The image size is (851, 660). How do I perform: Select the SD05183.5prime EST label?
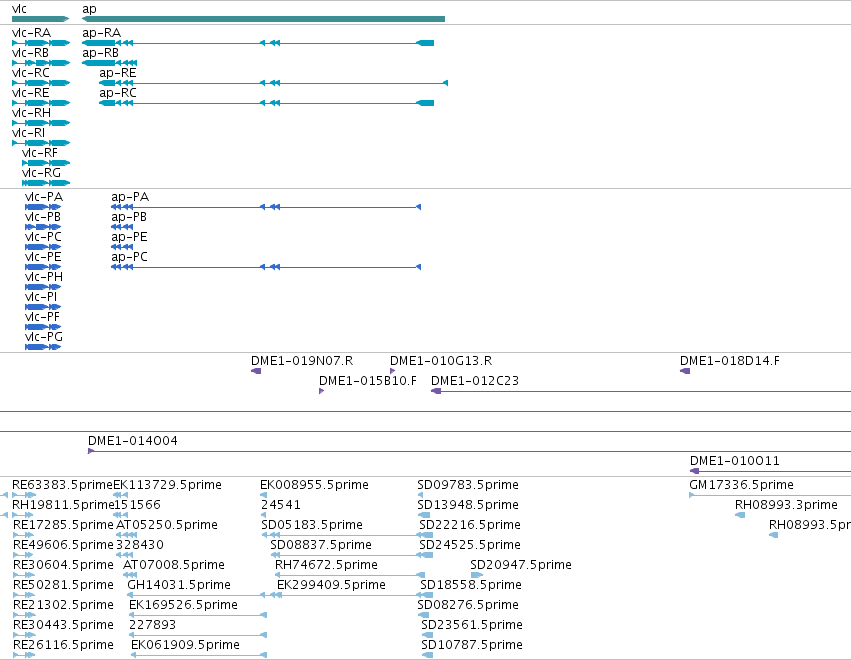(x=312, y=525)
